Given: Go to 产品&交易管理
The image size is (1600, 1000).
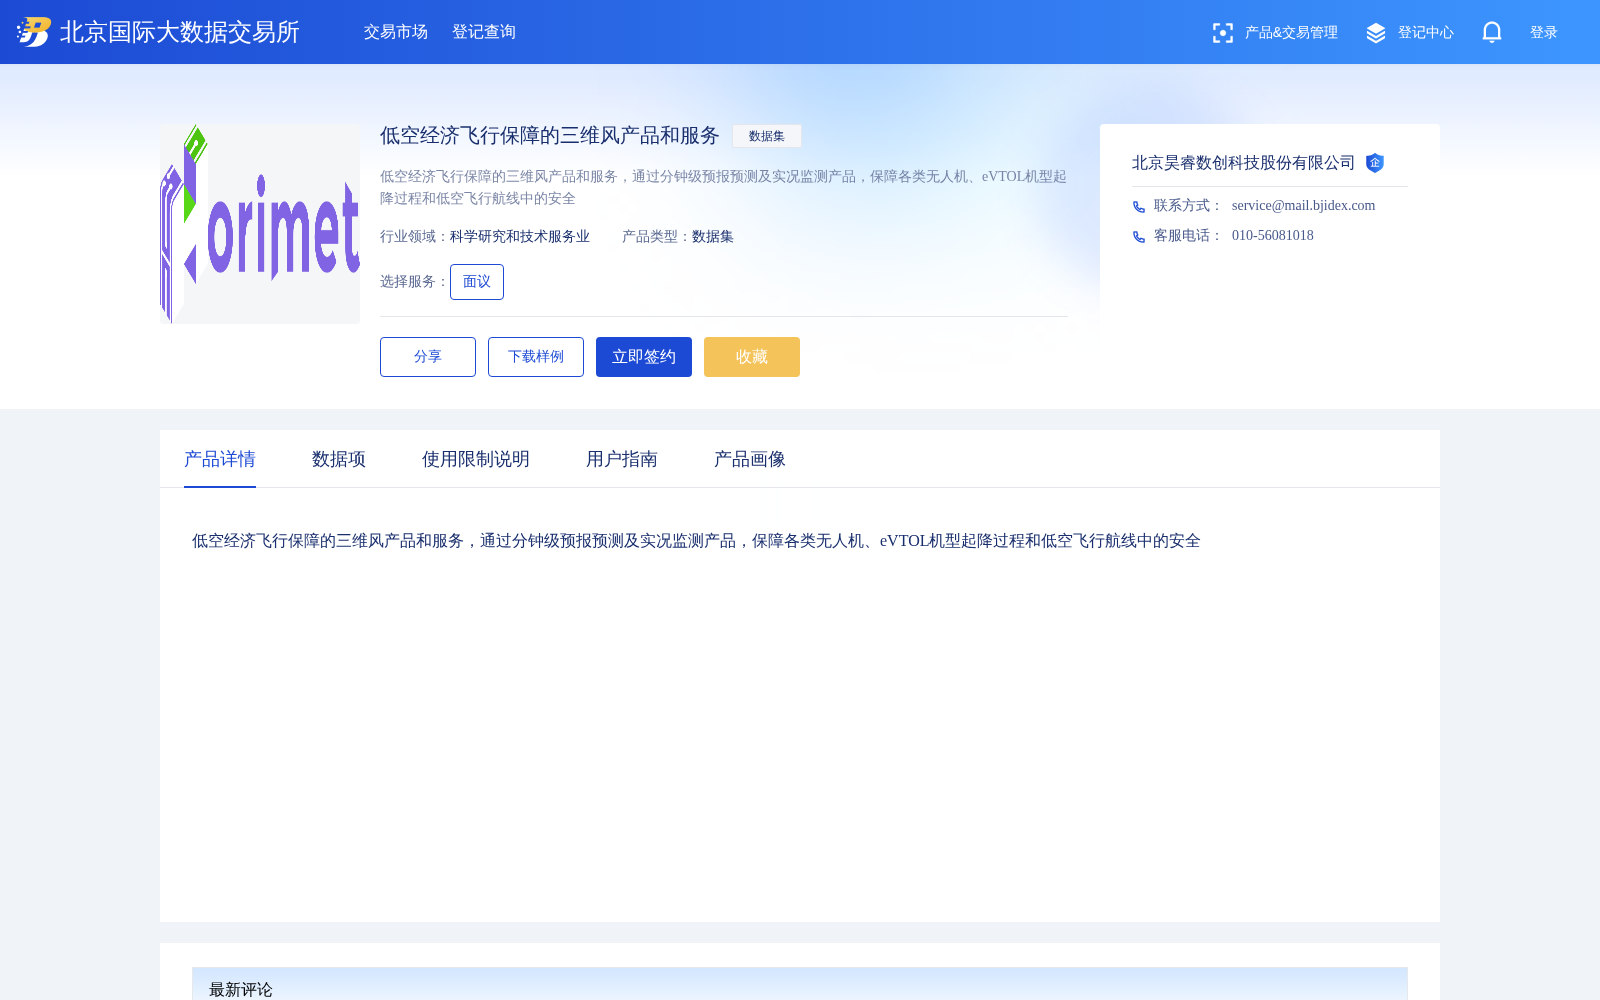Looking at the screenshot, I should (1291, 33).
